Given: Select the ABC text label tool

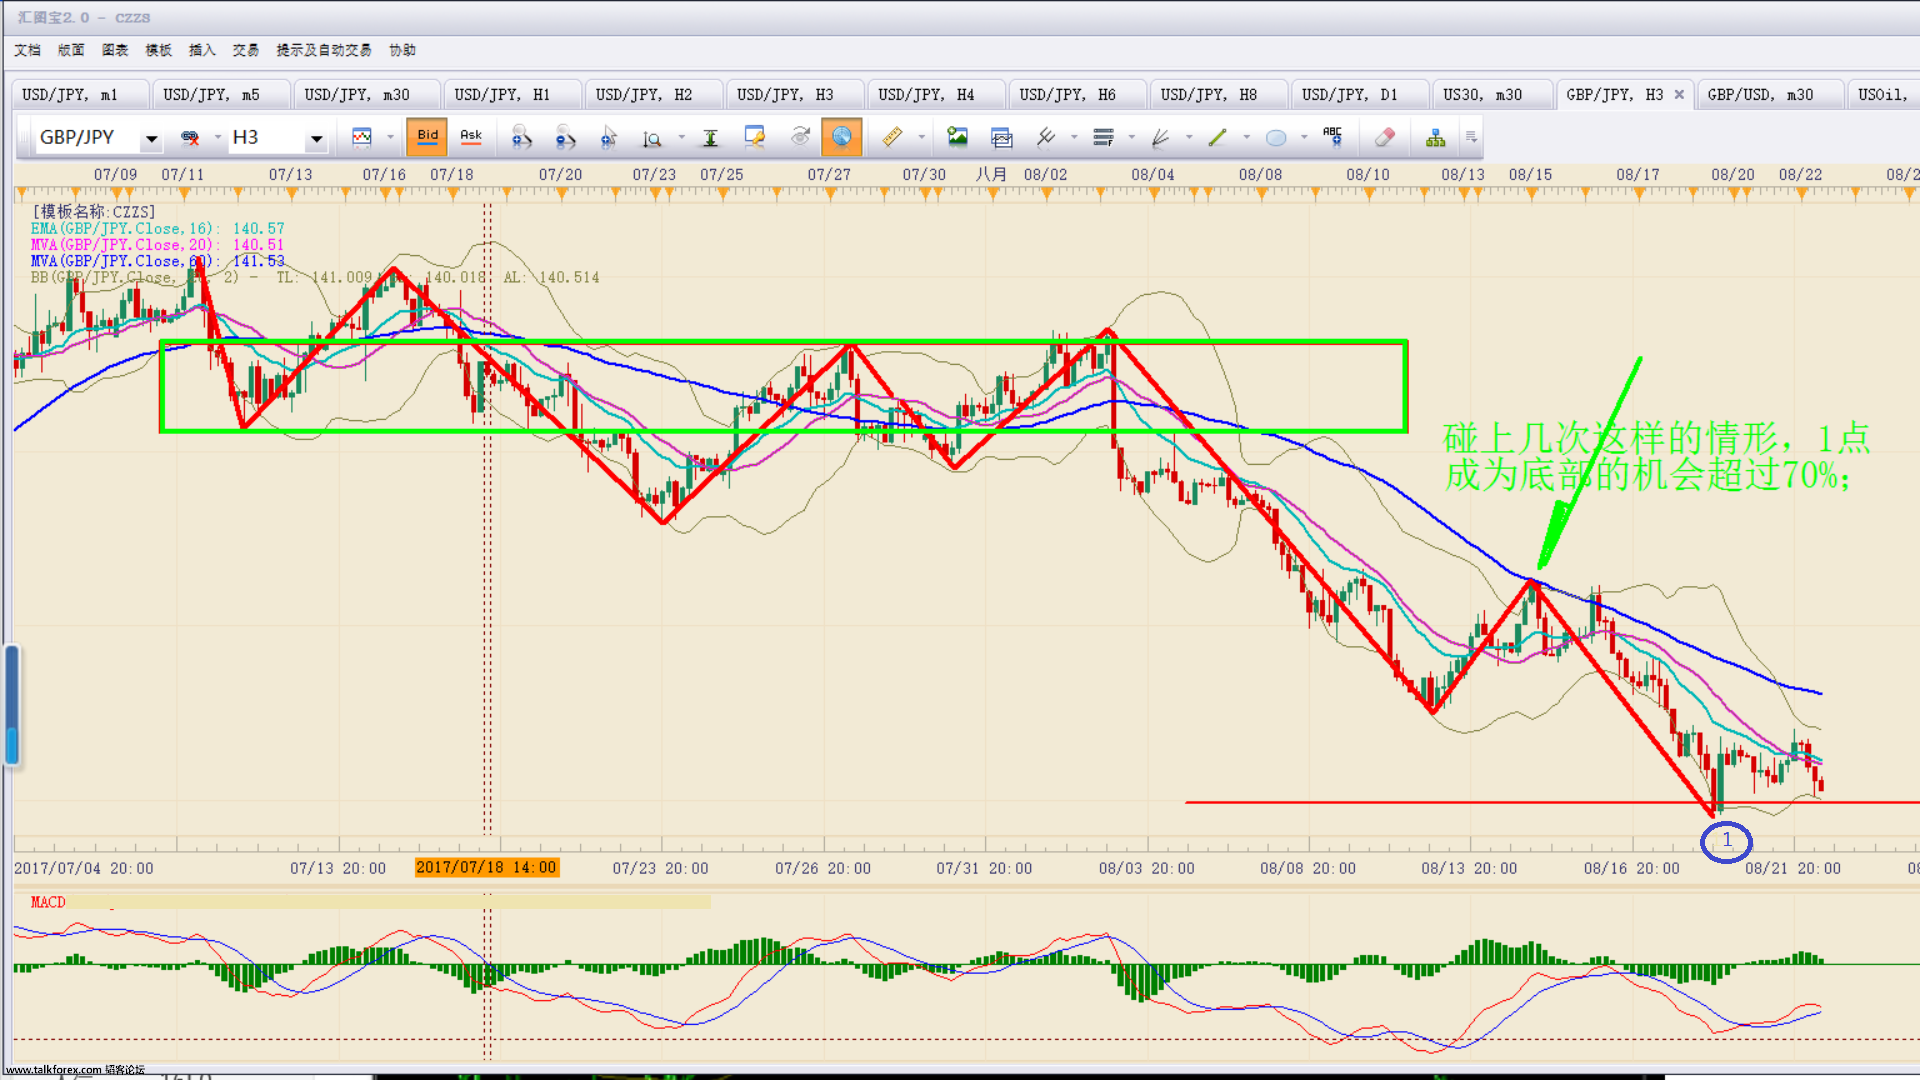Looking at the screenshot, I should coord(1333,137).
